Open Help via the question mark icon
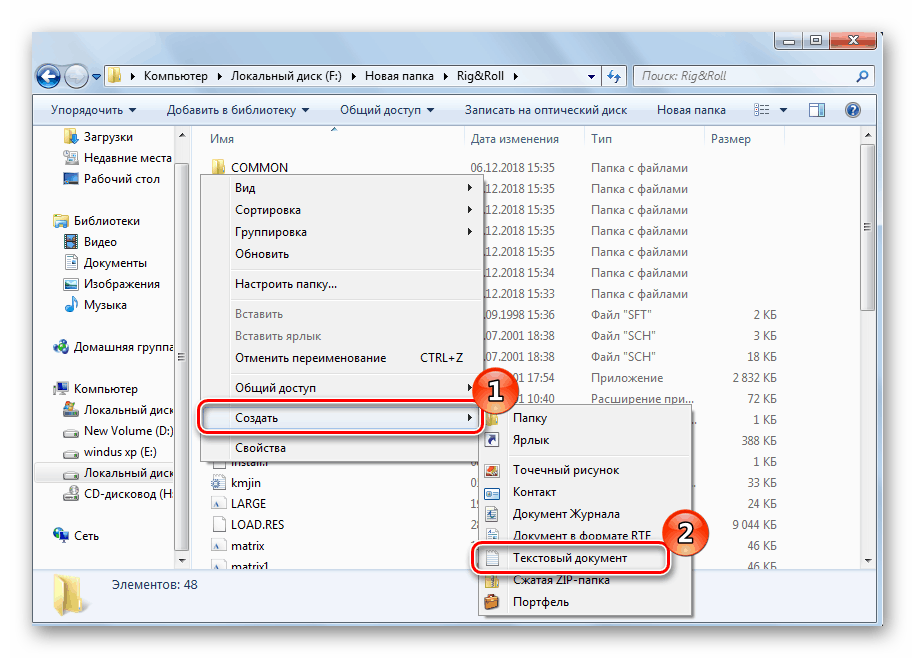The width and height of the screenshot is (915, 658). tap(852, 109)
